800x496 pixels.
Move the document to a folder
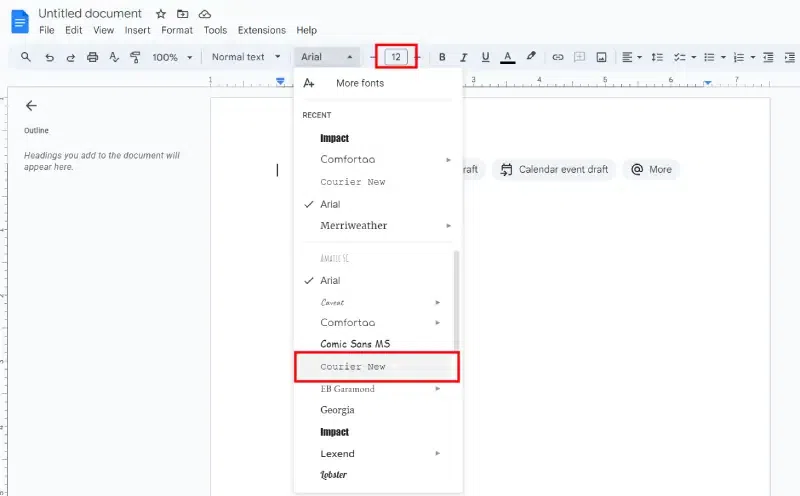pos(183,14)
